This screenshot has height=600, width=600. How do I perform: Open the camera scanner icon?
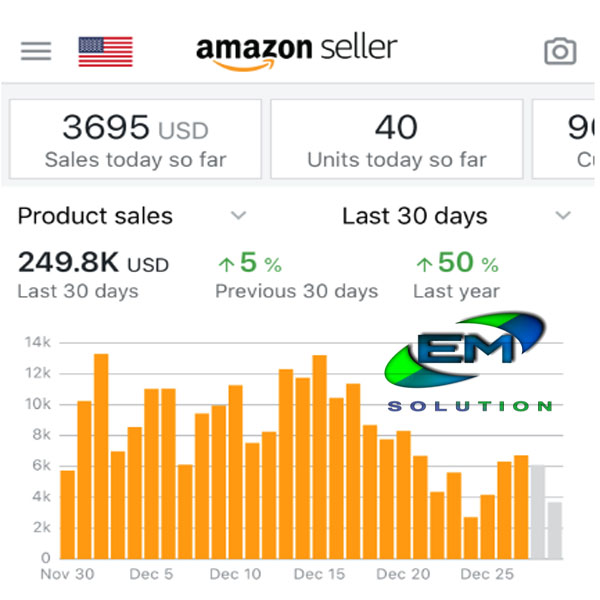pos(560,51)
